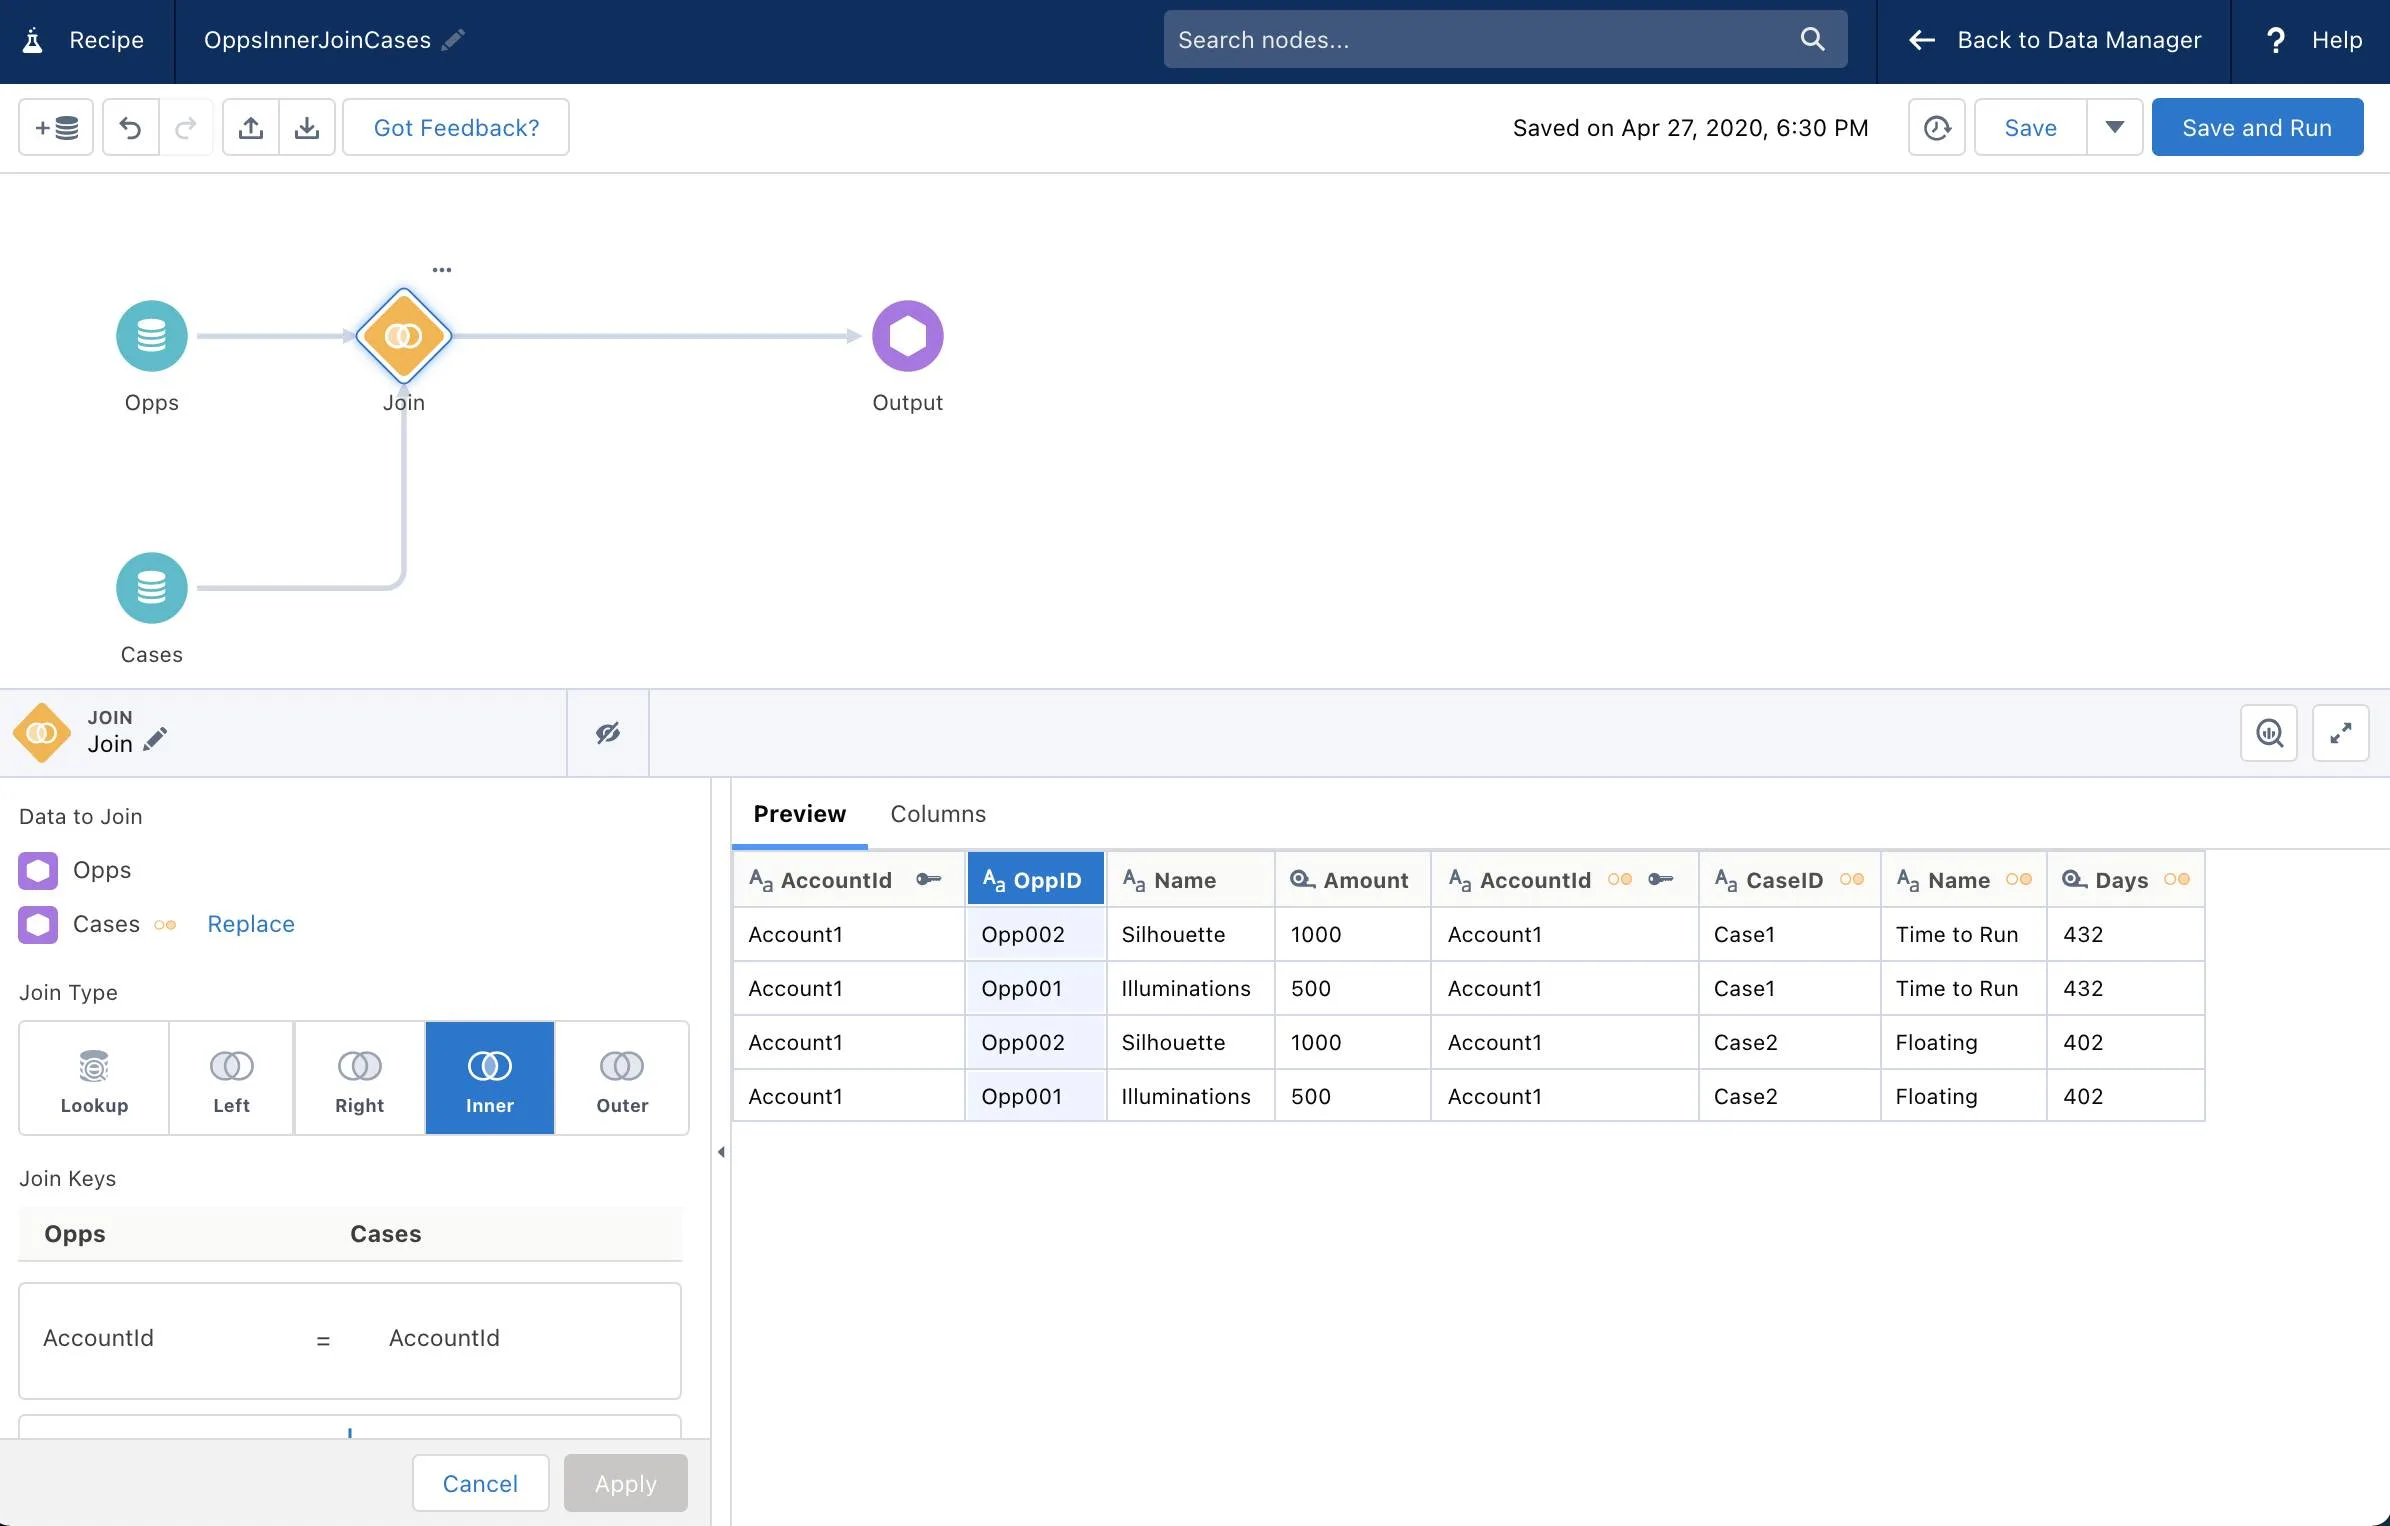Screen dimensions: 2390x1526
Task: Click the Save and Run button
Action: tap(2258, 125)
